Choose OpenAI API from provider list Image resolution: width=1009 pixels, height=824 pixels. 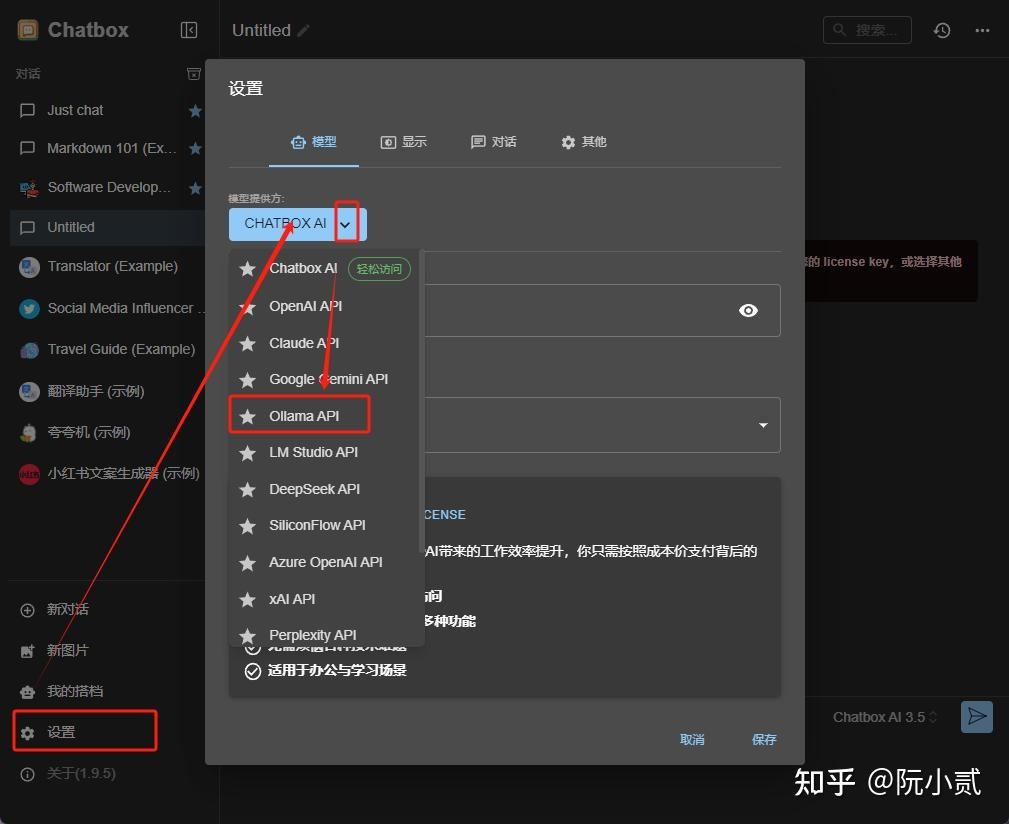tap(324, 306)
